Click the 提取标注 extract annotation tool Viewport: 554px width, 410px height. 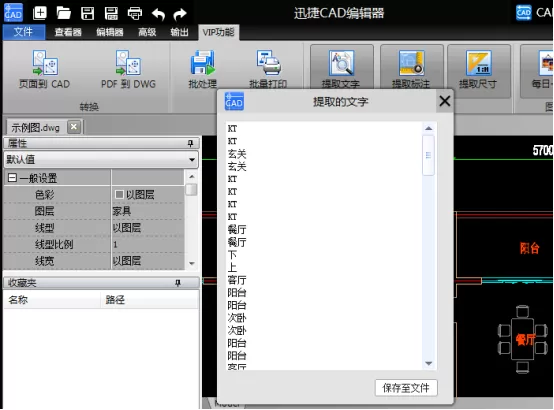point(411,67)
